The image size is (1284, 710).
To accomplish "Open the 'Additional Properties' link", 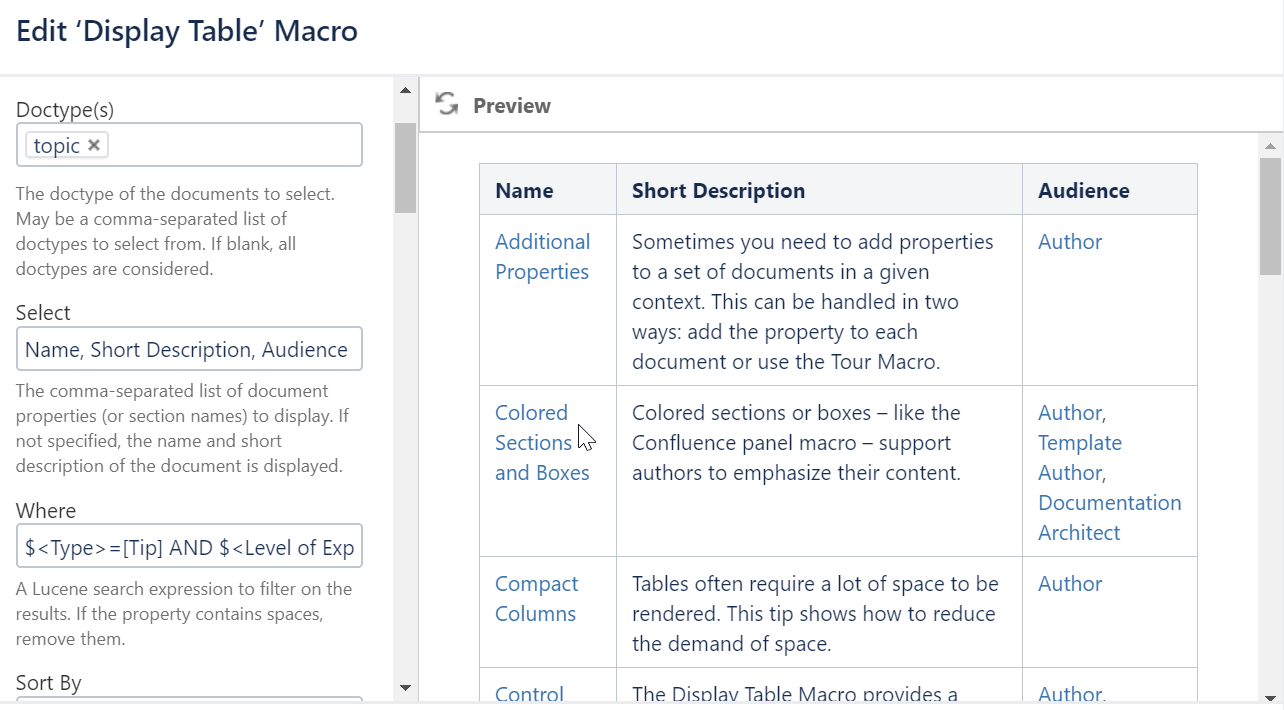I will click(x=542, y=256).
